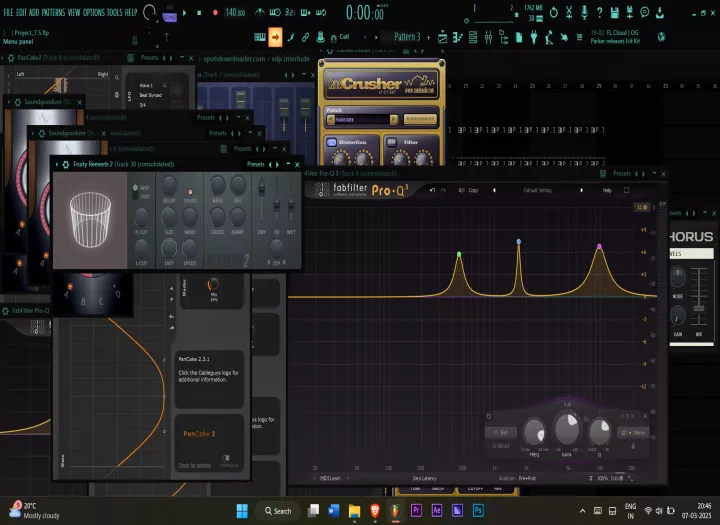This screenshot has height=525, width=720.
Task: Select the blue EQ band node
Action: coord(518,241)
